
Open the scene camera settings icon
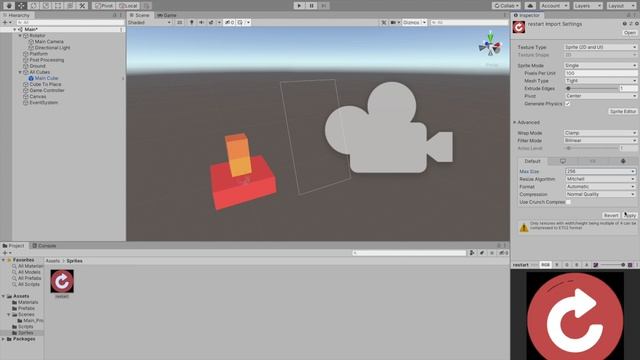[x=394, y=22]
